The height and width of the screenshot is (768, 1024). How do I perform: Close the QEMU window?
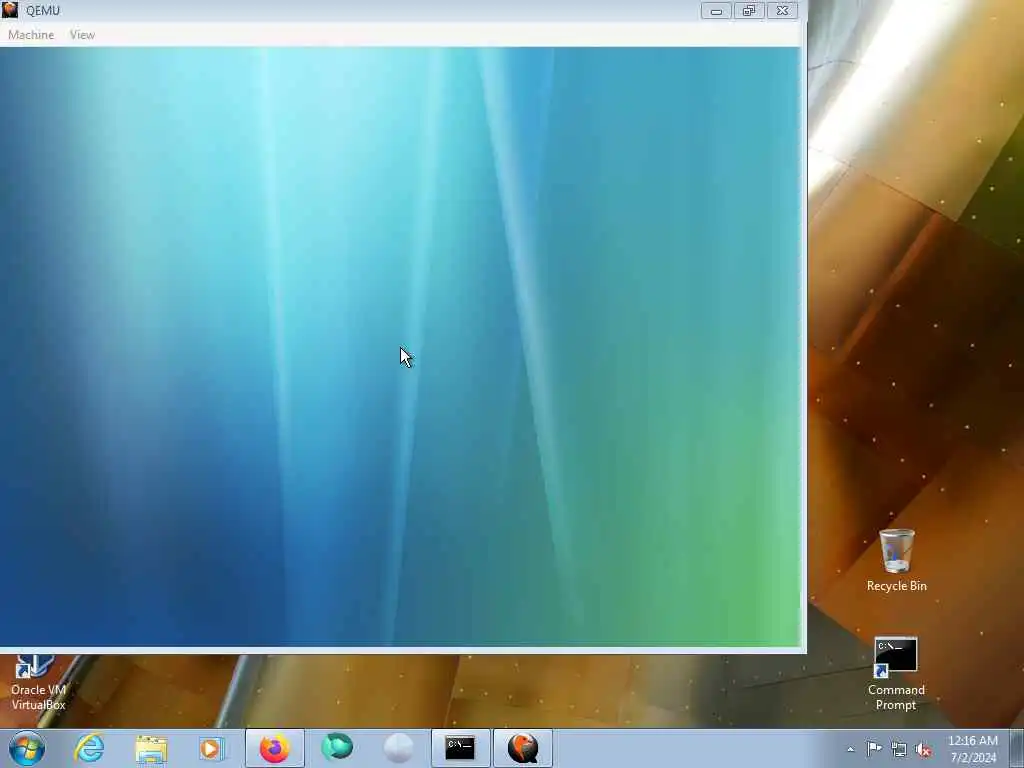click(782, 10)
